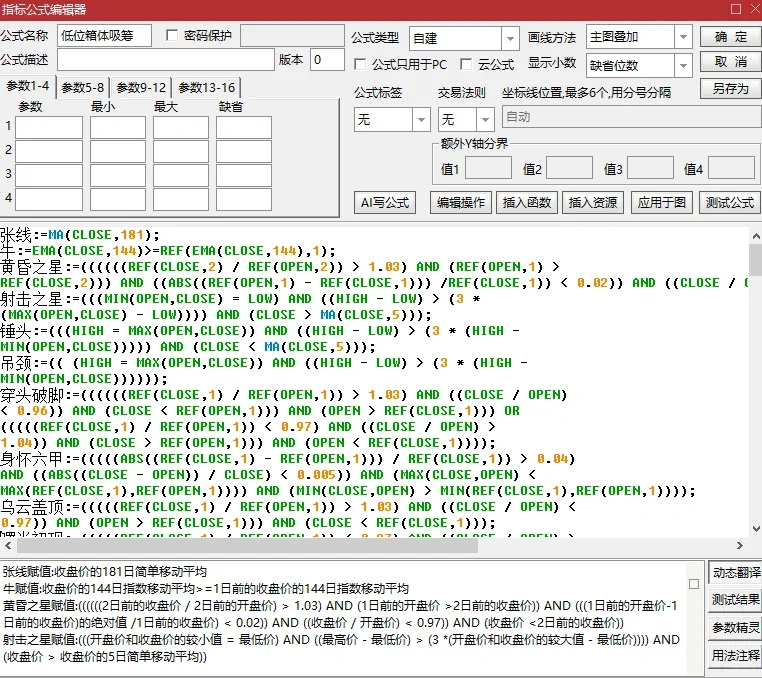Open the AI写公式 assistant

385,203
